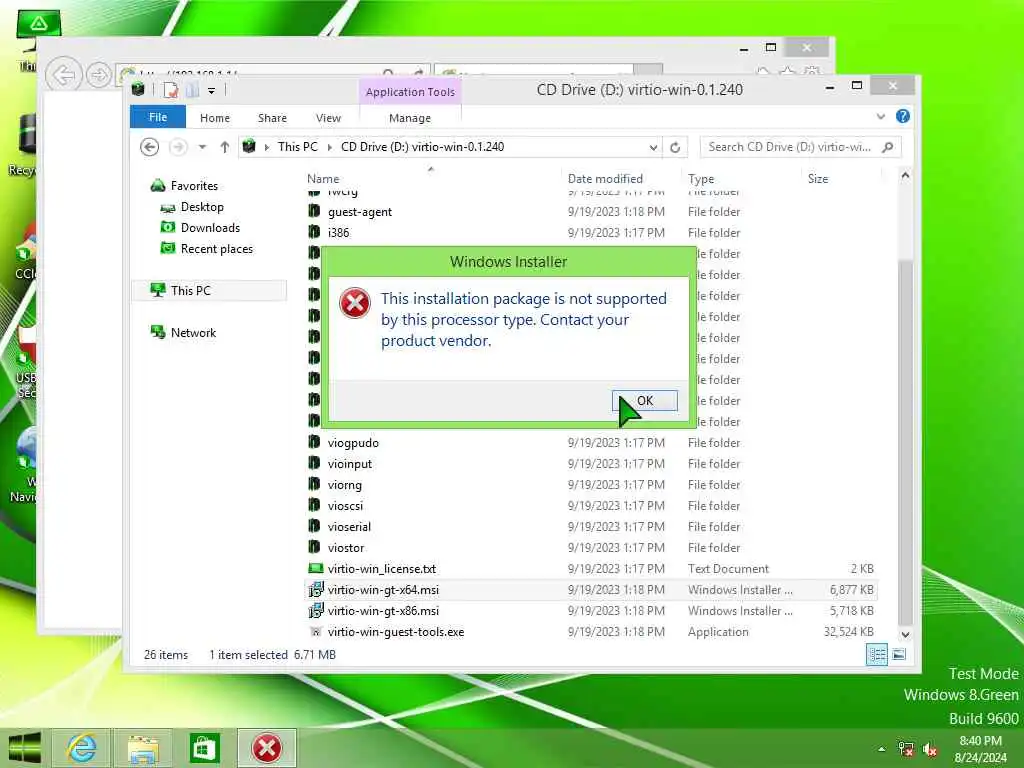The width and height of the screenshot is (1024, 768).
Task: Select the i386 folder icon
Action: coord(314,232)
